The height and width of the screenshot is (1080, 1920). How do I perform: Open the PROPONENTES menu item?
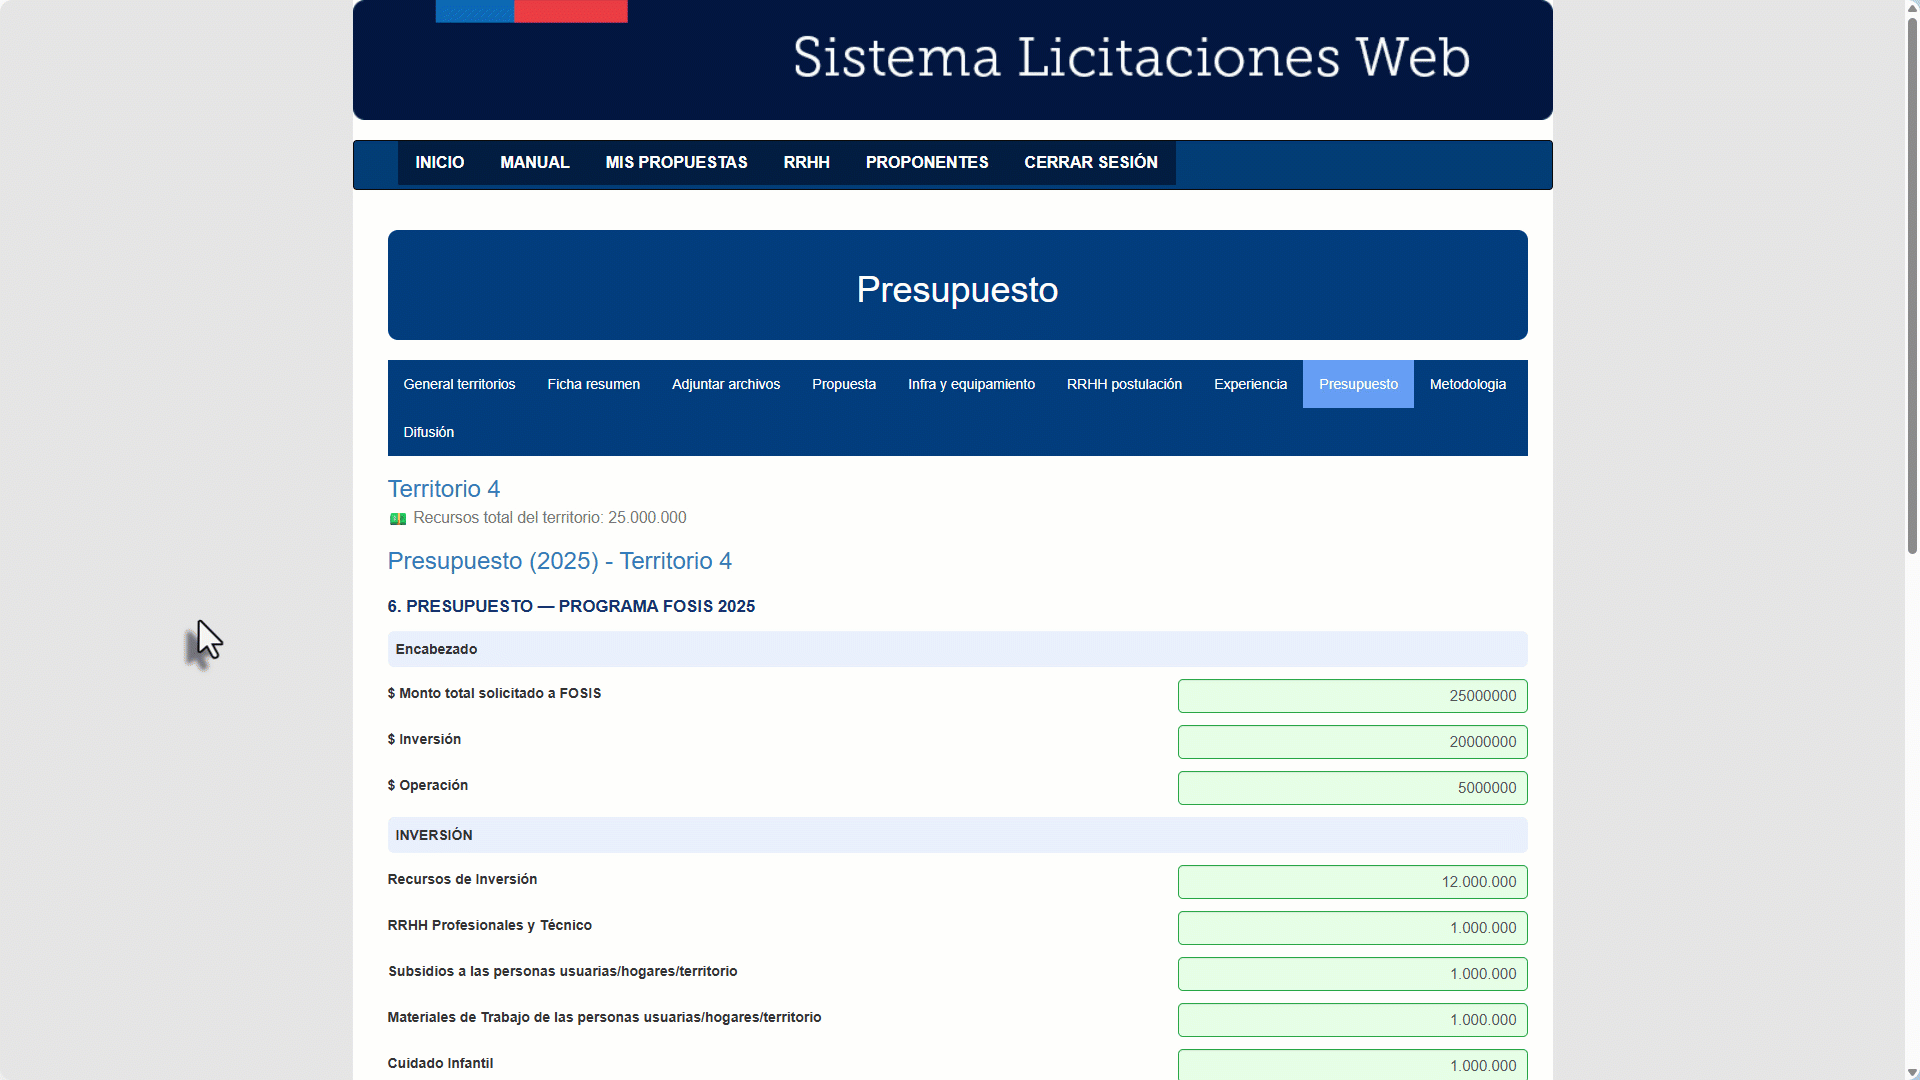click(927, 162)
